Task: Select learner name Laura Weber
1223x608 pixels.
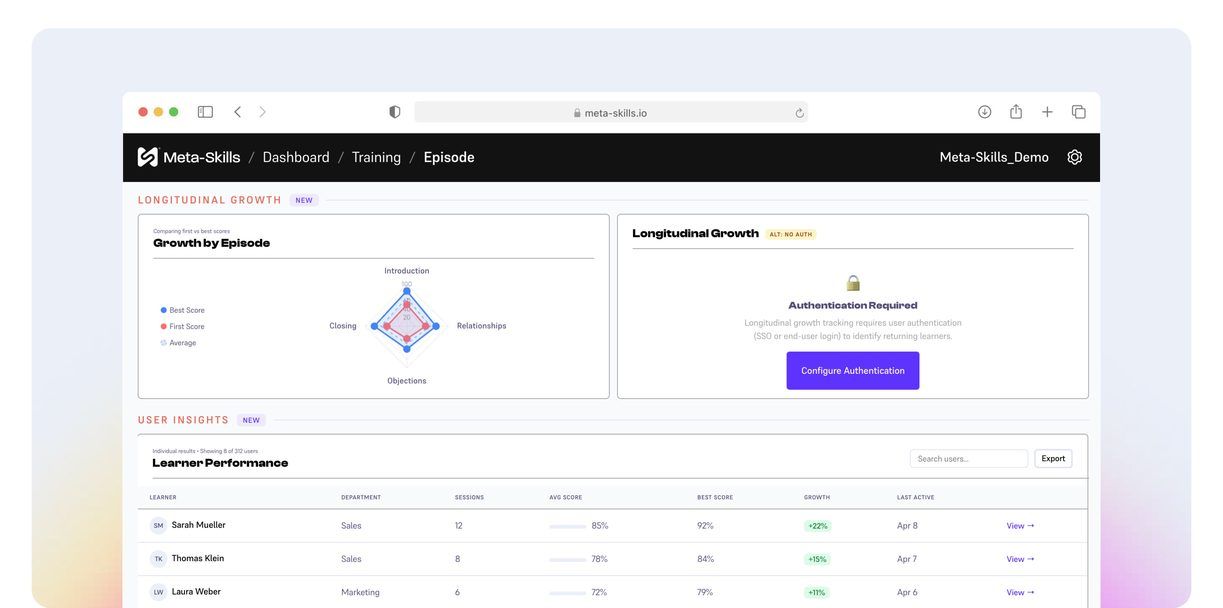Action: click(x=196, y=591)
